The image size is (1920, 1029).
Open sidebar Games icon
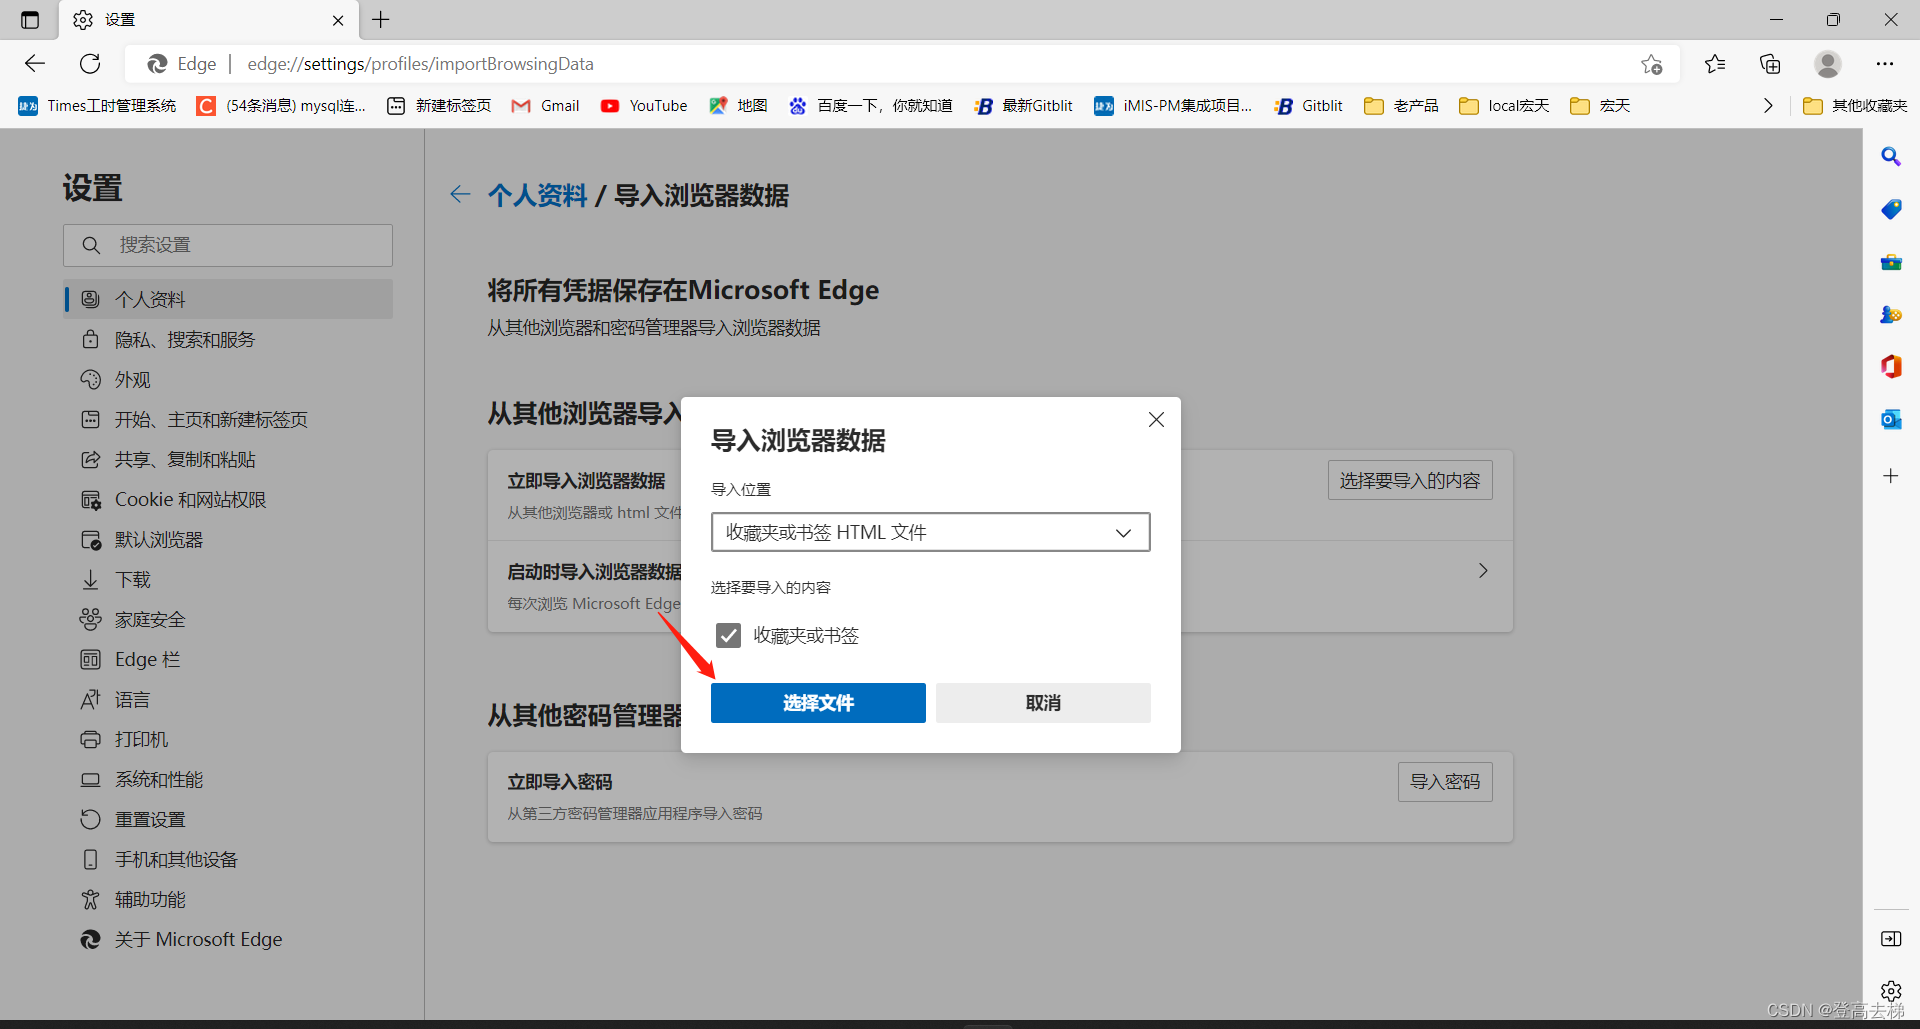pos(1891,315)
